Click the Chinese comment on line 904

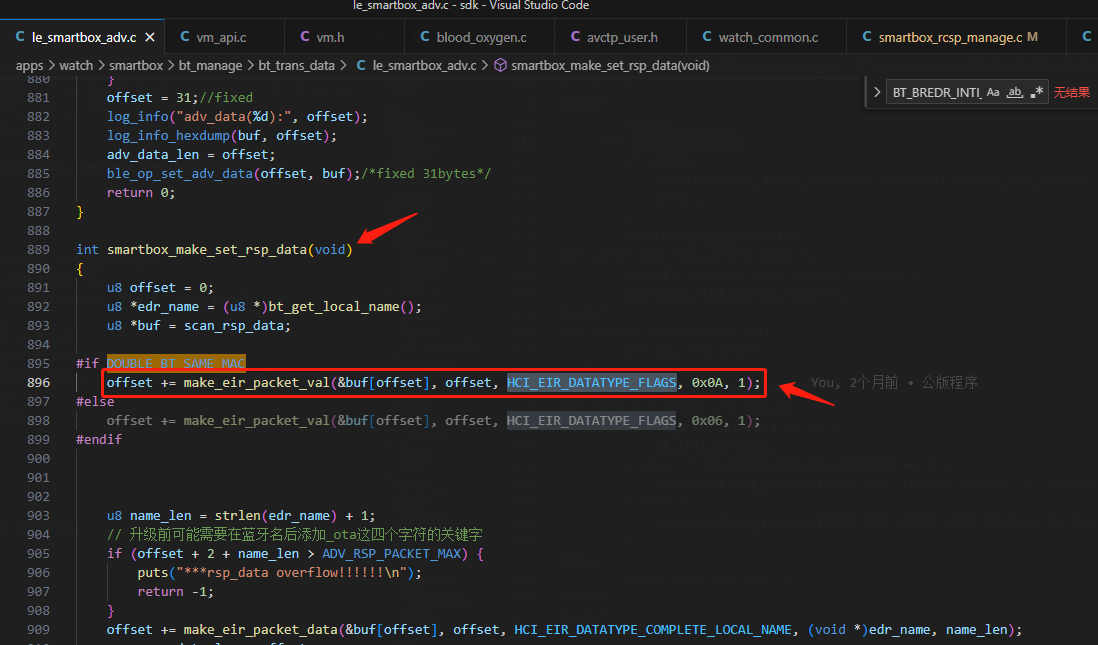(294, 534)
